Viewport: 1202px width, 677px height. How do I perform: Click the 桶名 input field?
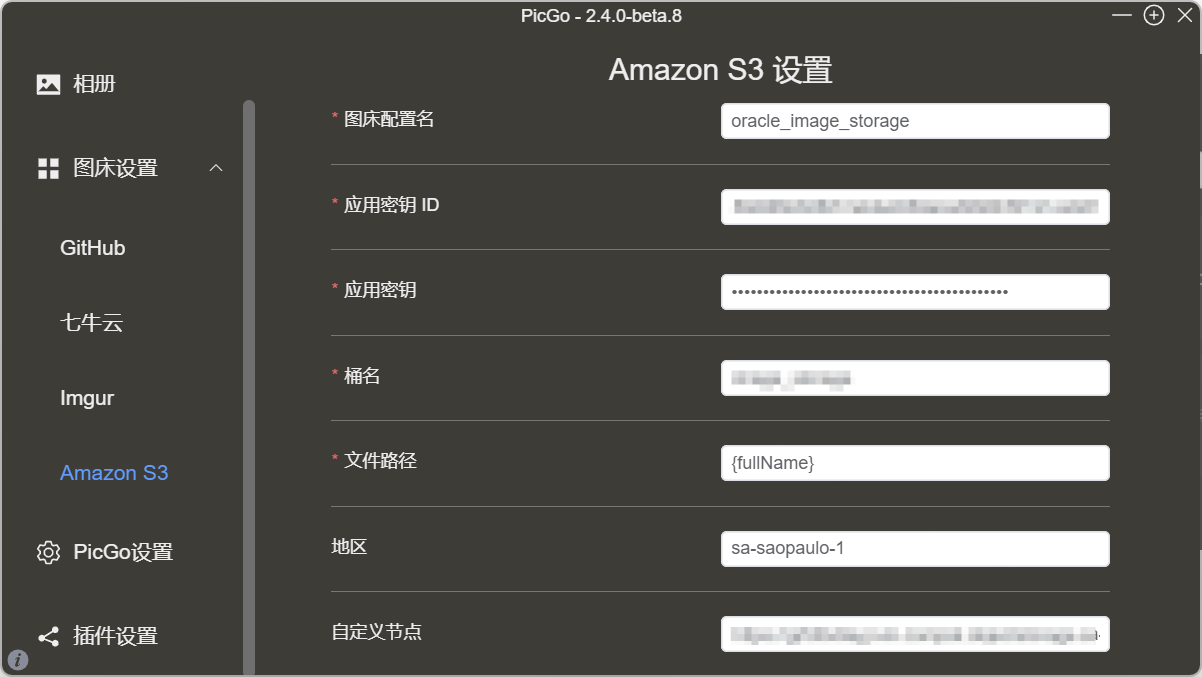click(x=915, y=378)
